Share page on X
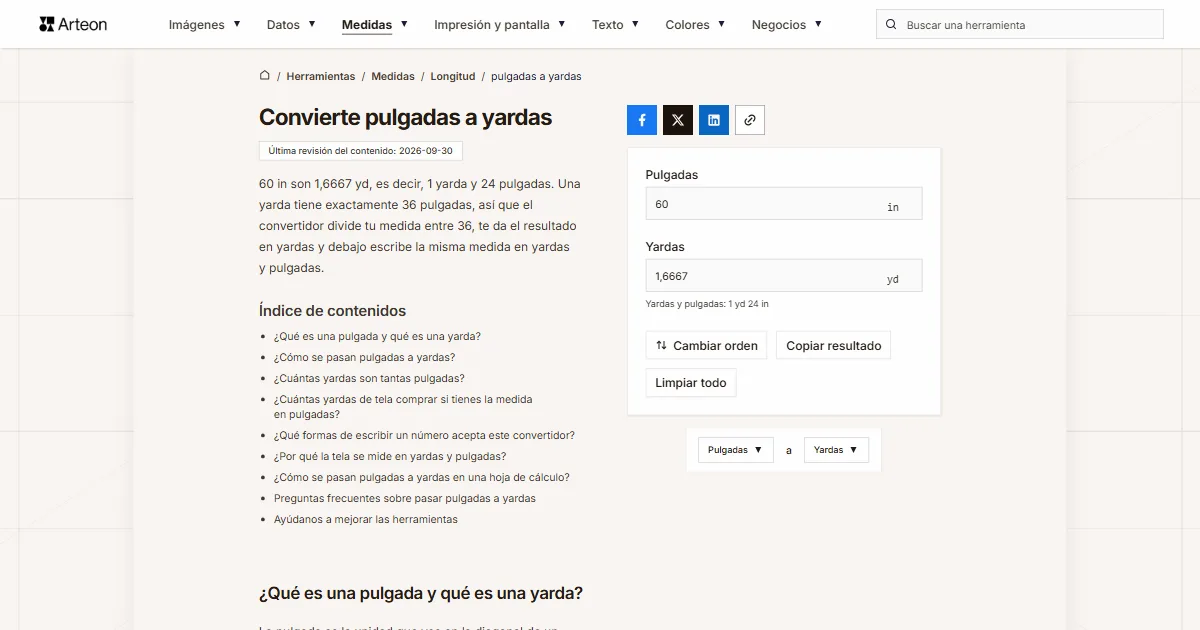Image resolution: width=1200 pixels, height=630 pixels. coord(678,120)
